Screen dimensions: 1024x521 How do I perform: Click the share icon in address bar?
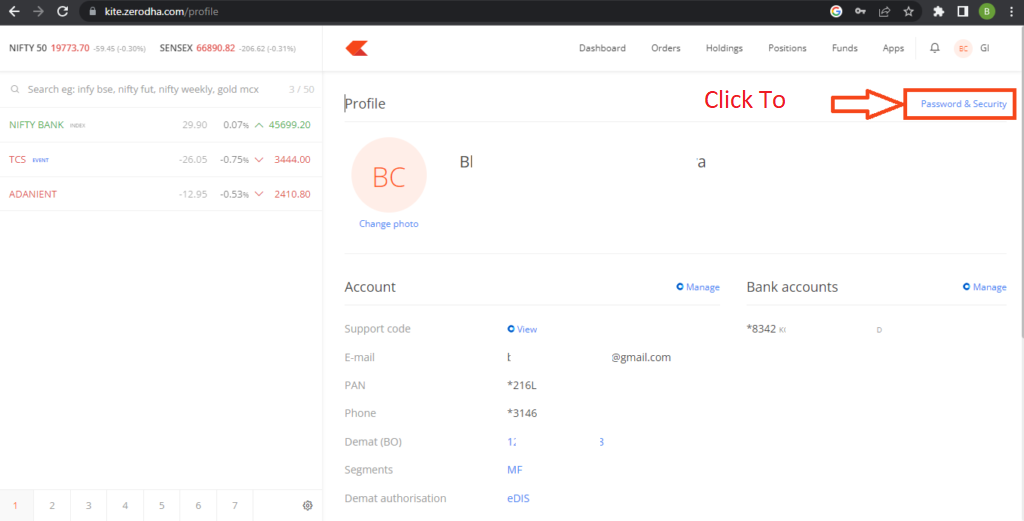(x=884, y=11)
